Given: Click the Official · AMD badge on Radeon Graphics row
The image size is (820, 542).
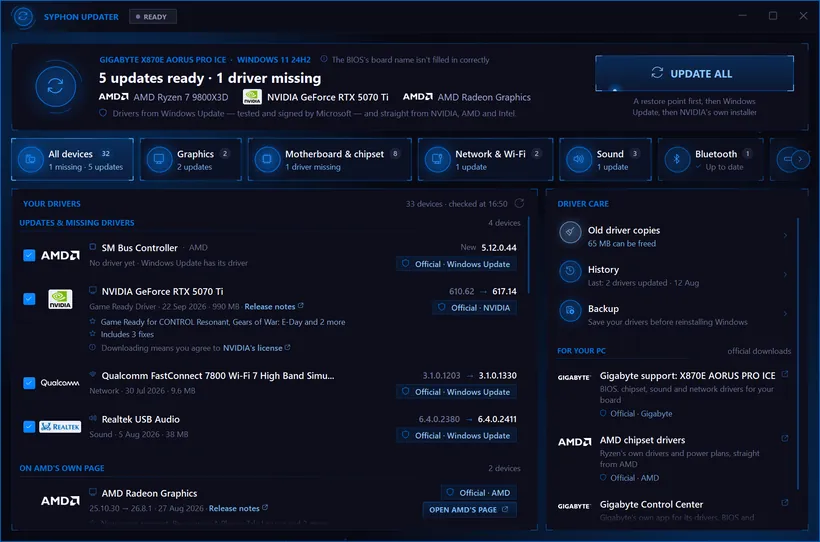Looking at the screenshot, I should point(479,493).
